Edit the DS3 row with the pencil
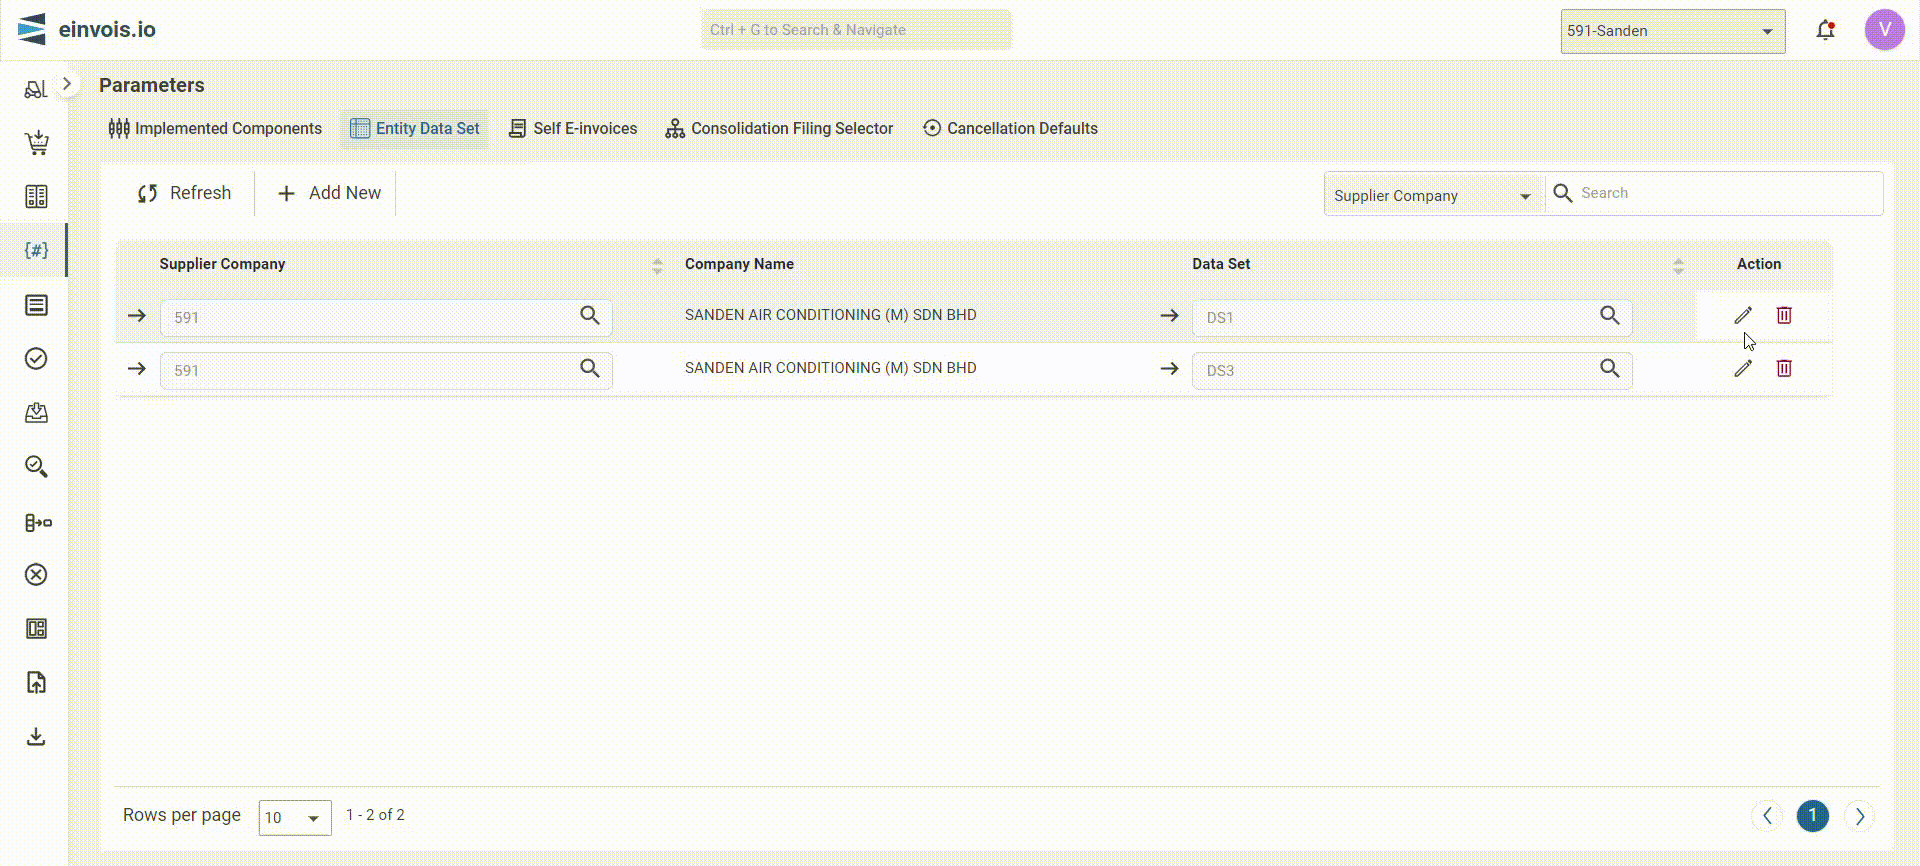 tap(1743, 368)
